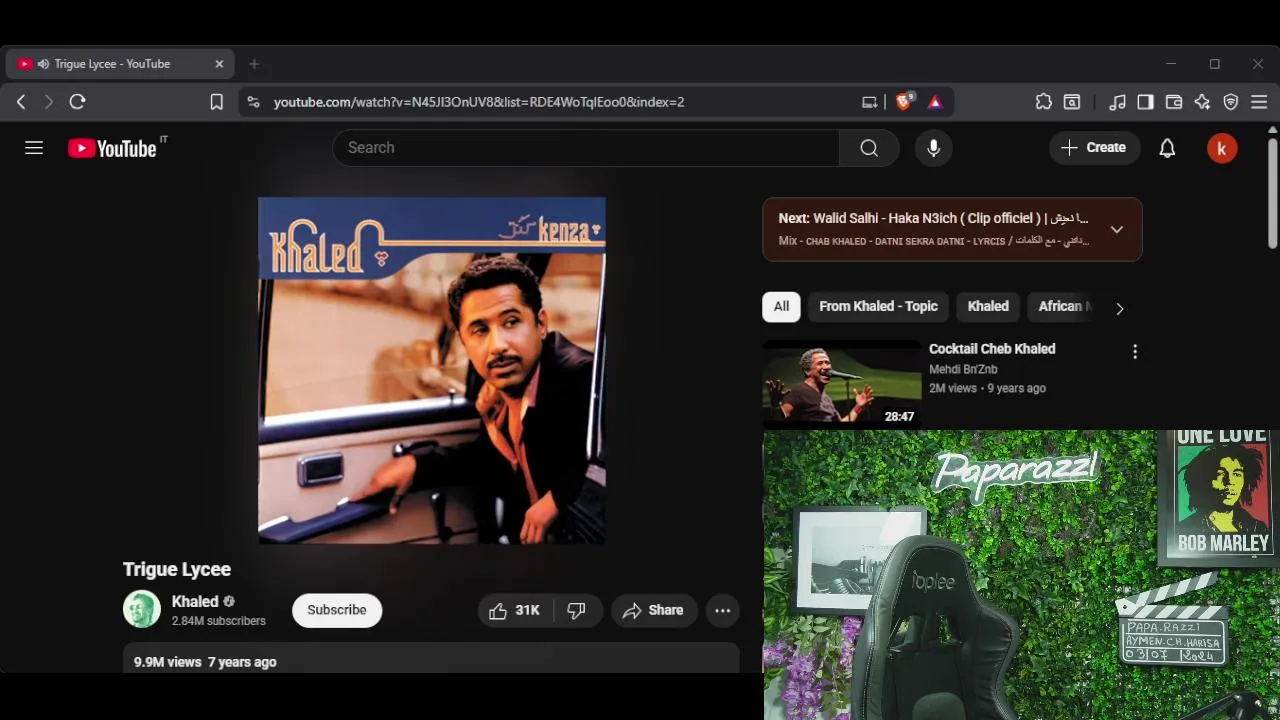
Task: Open a new browser tab
Action: click(x=254, y=64)
